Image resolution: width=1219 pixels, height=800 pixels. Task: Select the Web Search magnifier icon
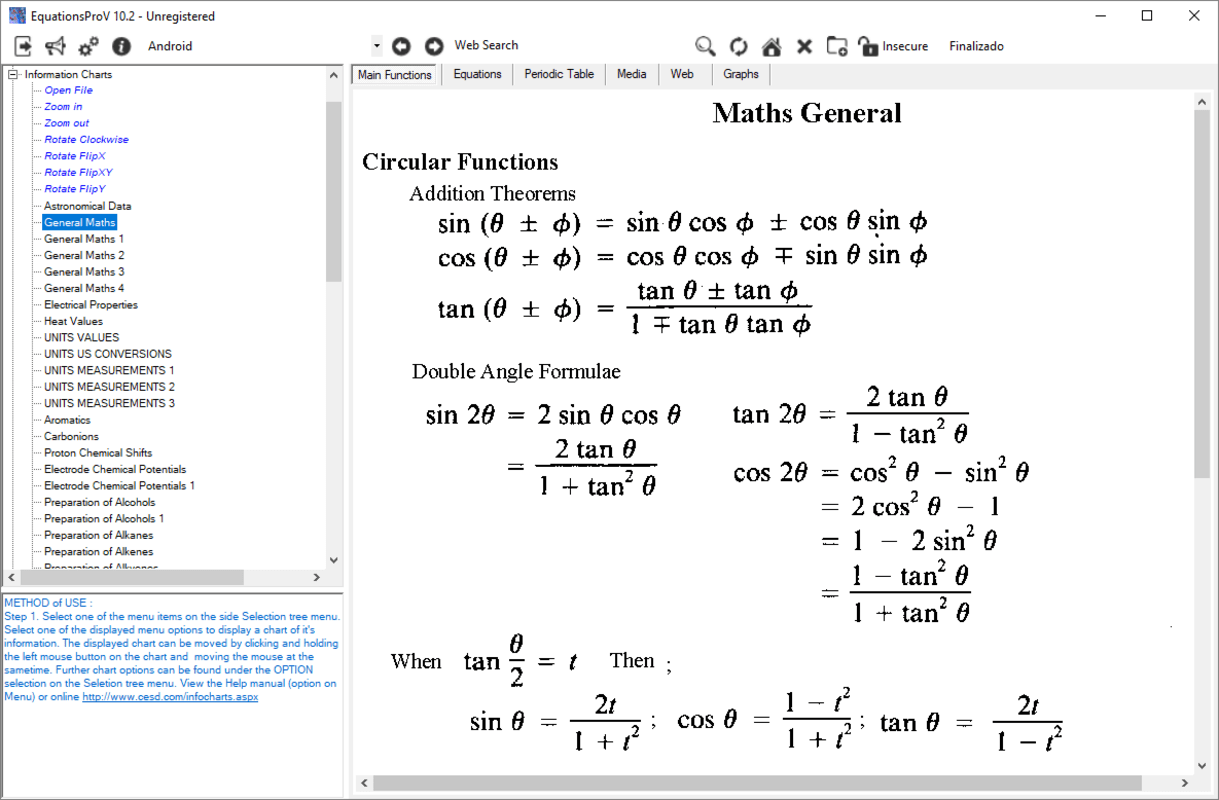point(705,46)
